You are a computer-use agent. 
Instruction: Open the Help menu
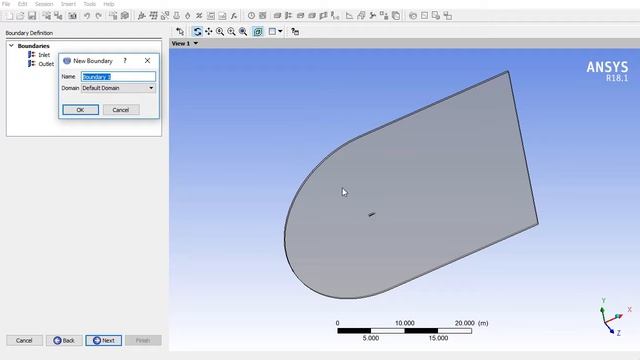(109, 4)
